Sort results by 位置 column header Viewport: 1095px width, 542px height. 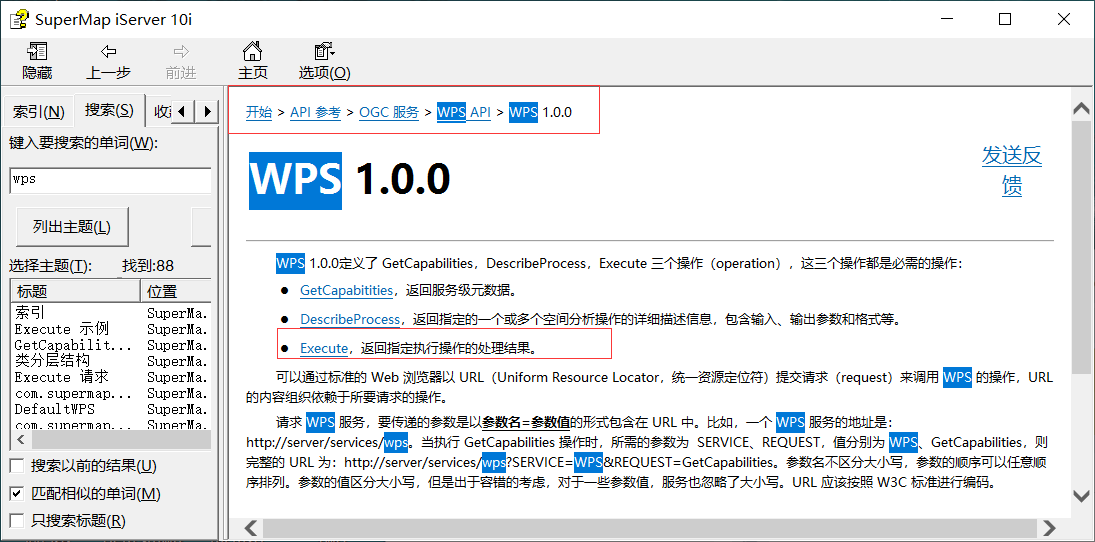pos(175,291)
